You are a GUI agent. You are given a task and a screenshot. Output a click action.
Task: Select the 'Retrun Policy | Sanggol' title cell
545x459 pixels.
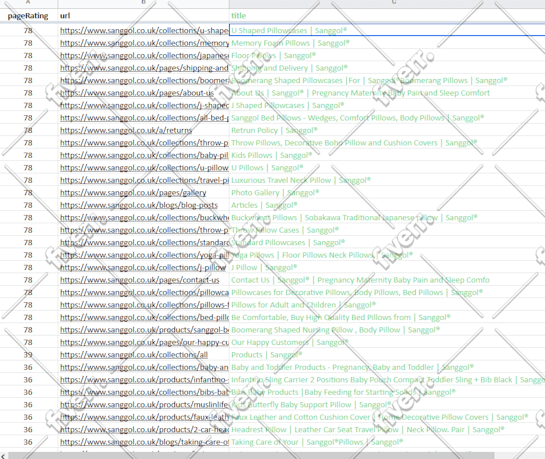(x=387, y=130)
